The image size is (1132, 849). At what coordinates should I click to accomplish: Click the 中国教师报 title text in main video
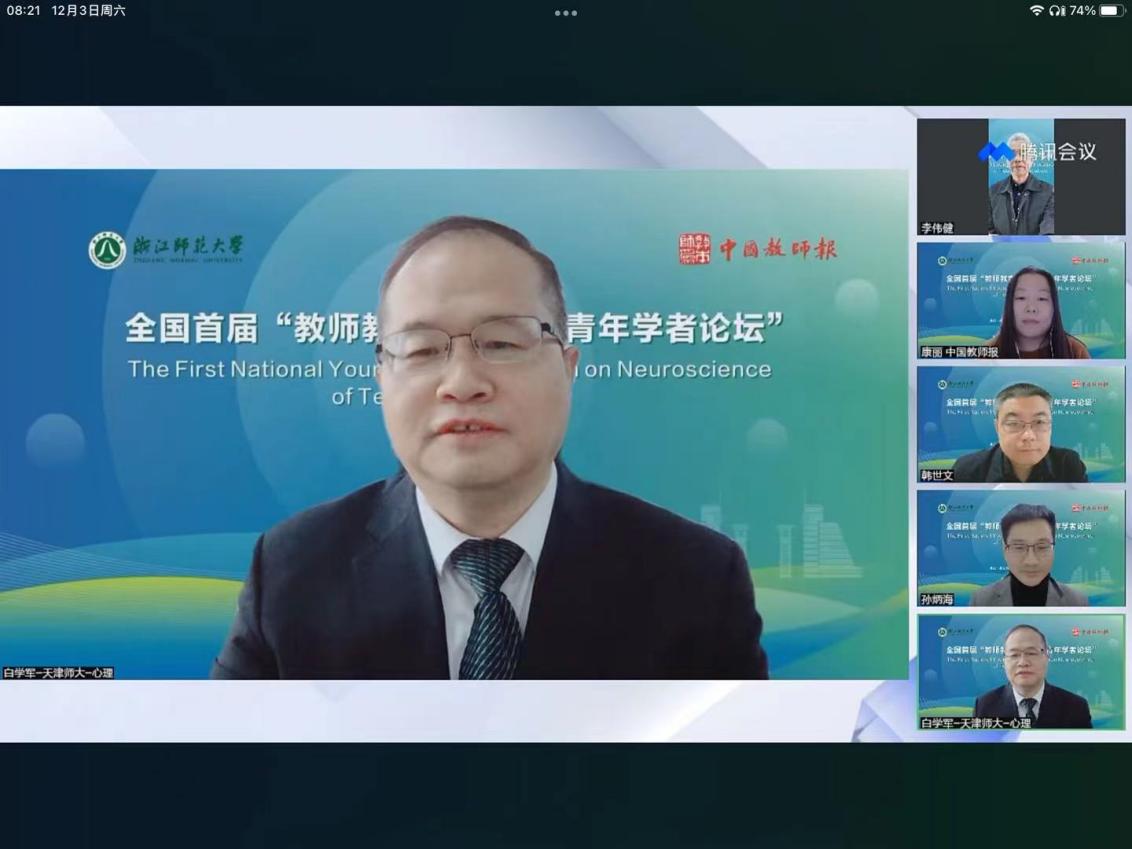[x=778, y=249]
